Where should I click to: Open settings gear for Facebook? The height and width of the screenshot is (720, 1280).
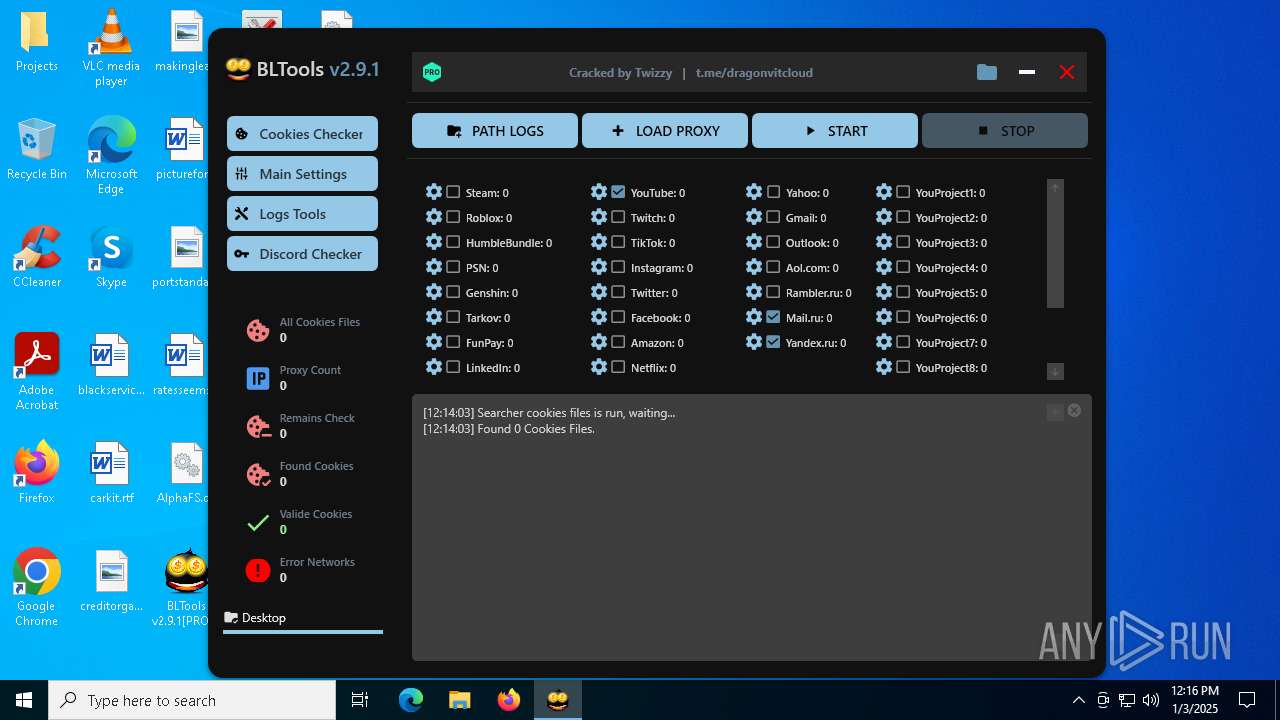(599, 317)
